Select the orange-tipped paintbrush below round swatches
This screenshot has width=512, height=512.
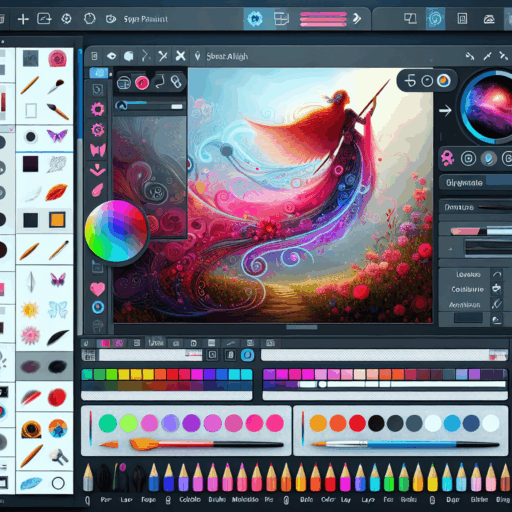(x=207, y=444)
